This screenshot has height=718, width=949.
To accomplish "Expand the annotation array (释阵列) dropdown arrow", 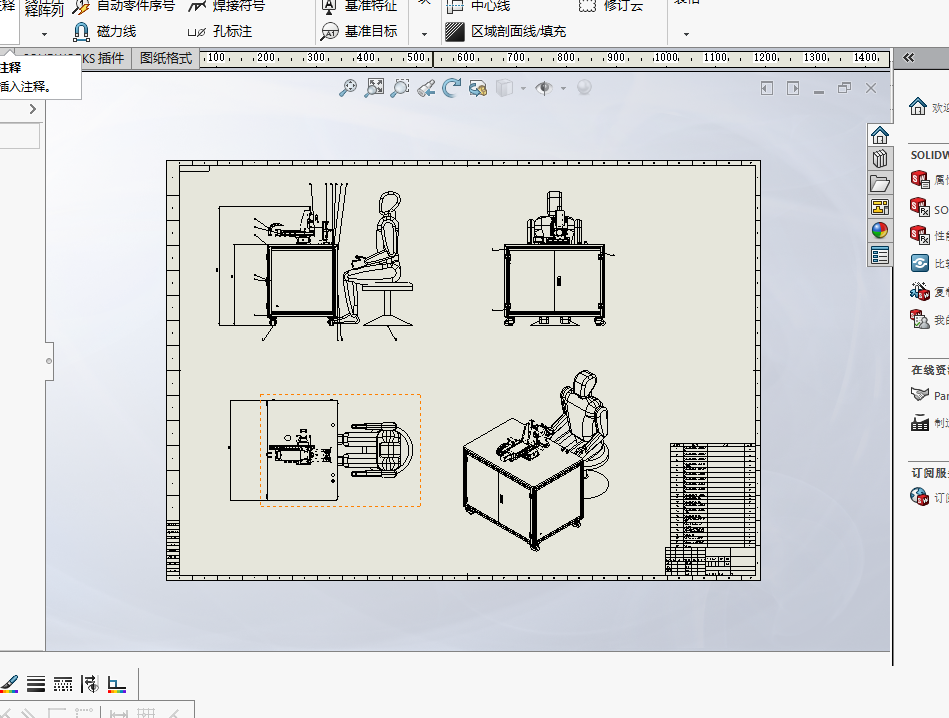I will (44, 34).
